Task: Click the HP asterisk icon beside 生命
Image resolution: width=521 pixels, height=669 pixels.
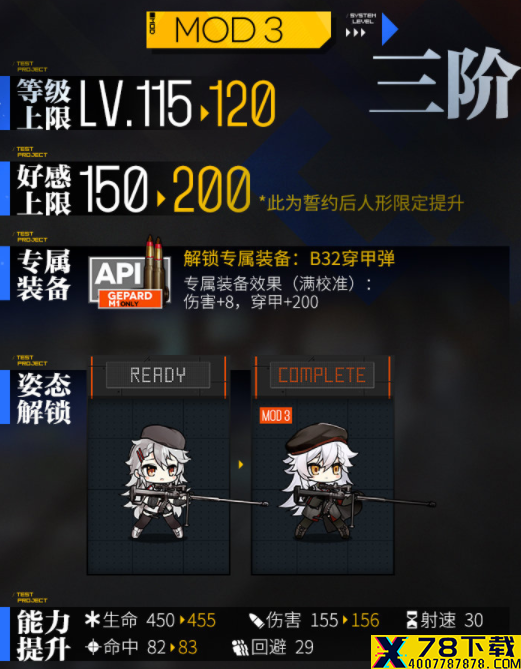Action: (x=92, y=619)
